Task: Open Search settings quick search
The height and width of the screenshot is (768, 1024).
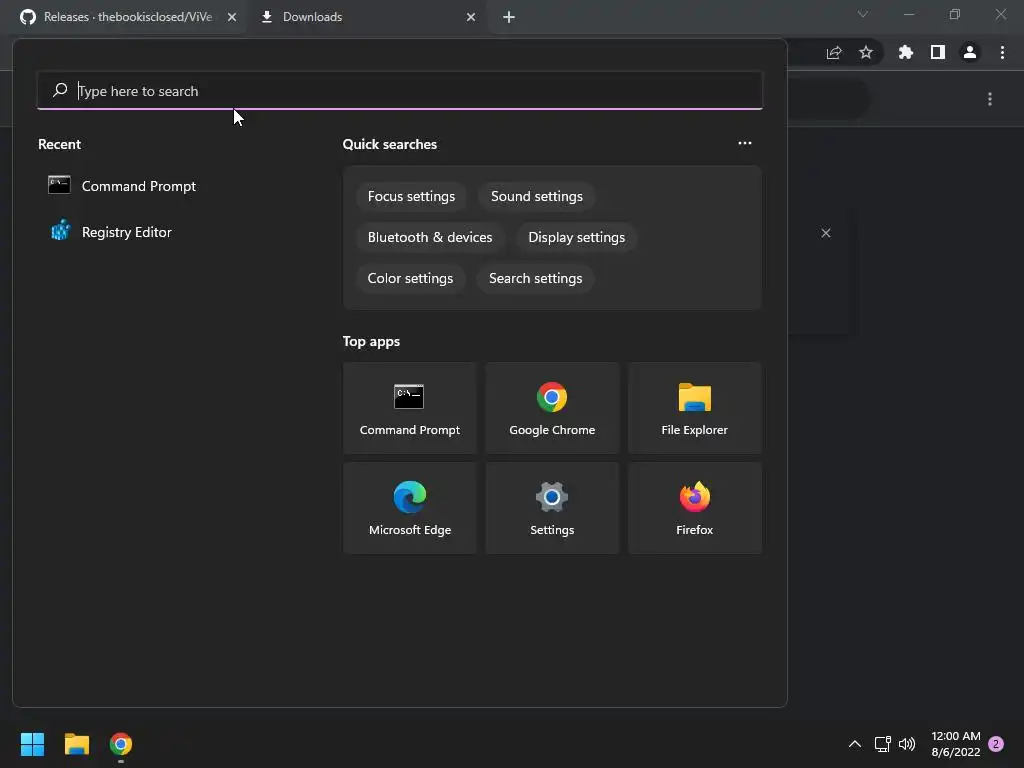Action: [x=536, y=279]
